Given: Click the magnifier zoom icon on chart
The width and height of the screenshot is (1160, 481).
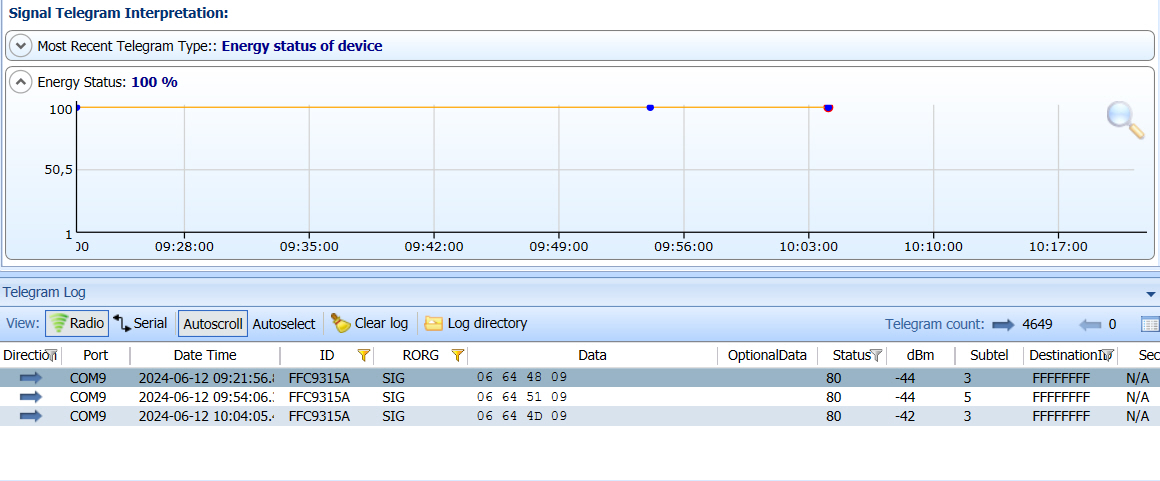Looking at the screenshot, I should coord(1125,119).
